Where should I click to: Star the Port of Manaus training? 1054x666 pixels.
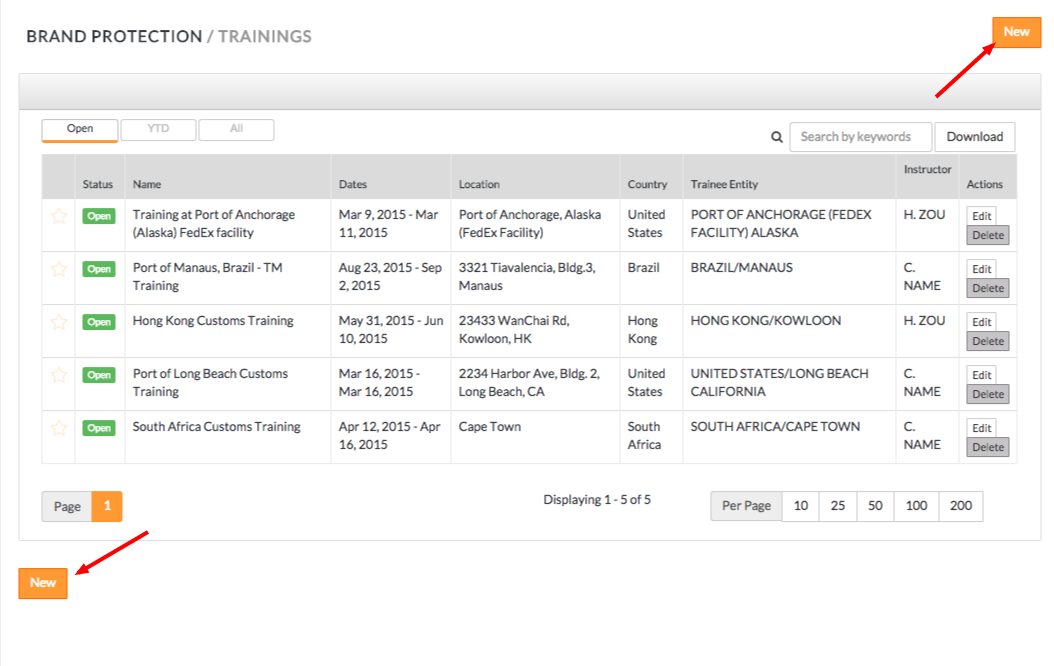point(59,269)
